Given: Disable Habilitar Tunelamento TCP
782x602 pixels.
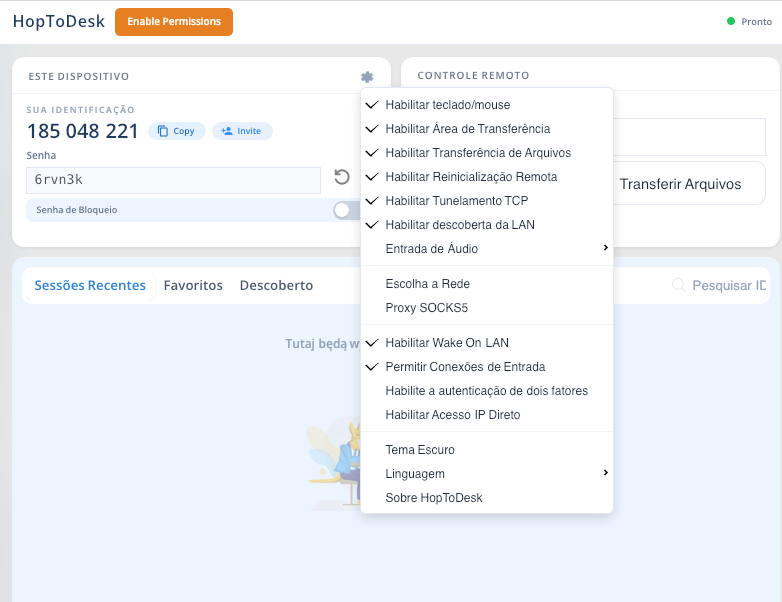Looking at the screenshot, I should point(487,201).
